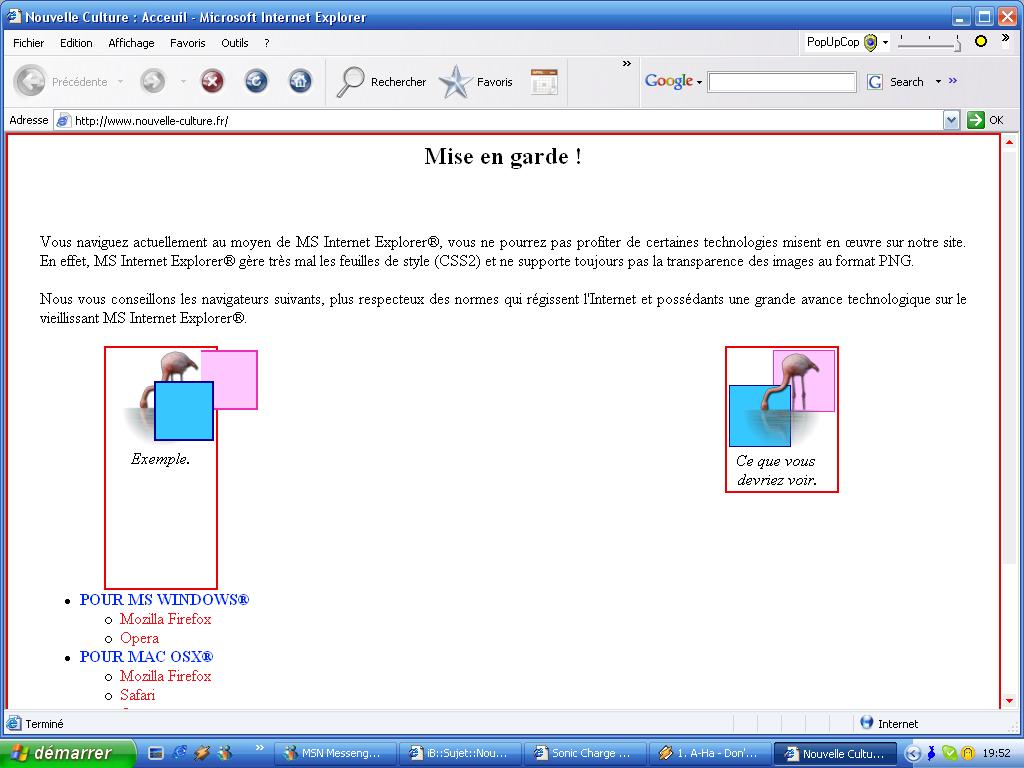The height and width of the screenshot is (768, 1024).
Task: Launch Winamp from quick launch
Action: tap(202, 753)
